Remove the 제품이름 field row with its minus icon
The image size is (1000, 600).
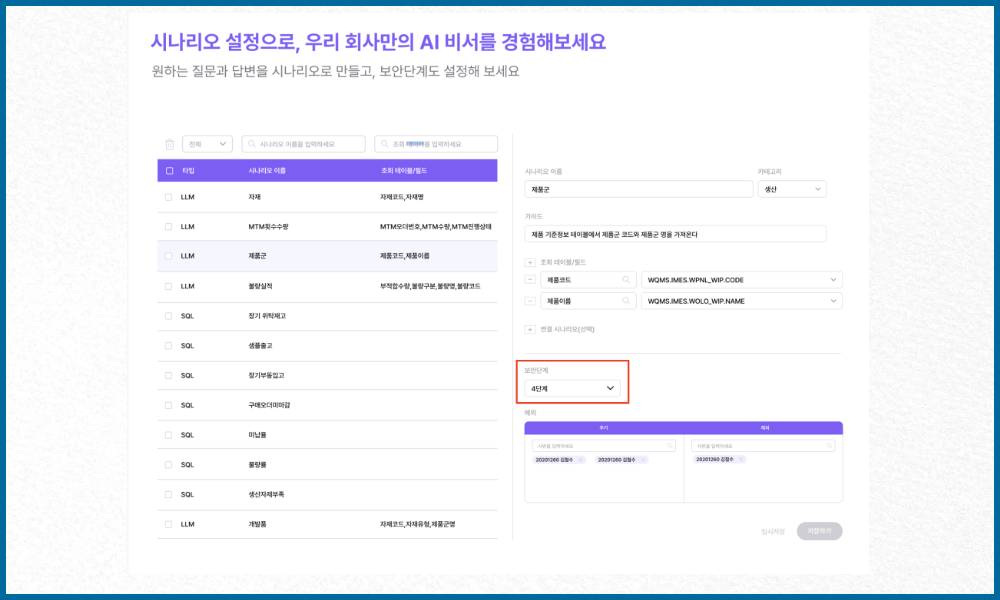(x=530, y=301)
